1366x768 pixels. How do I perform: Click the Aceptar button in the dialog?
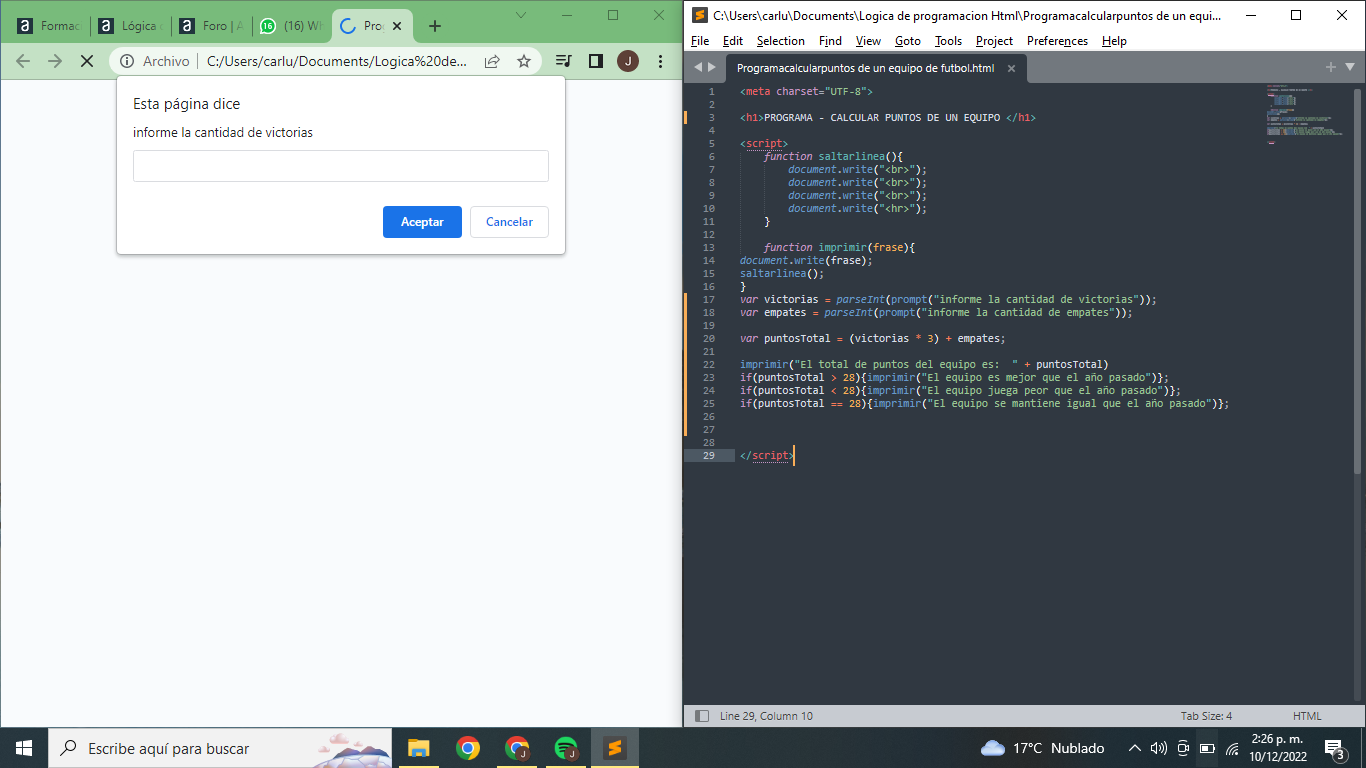point(422,222)
